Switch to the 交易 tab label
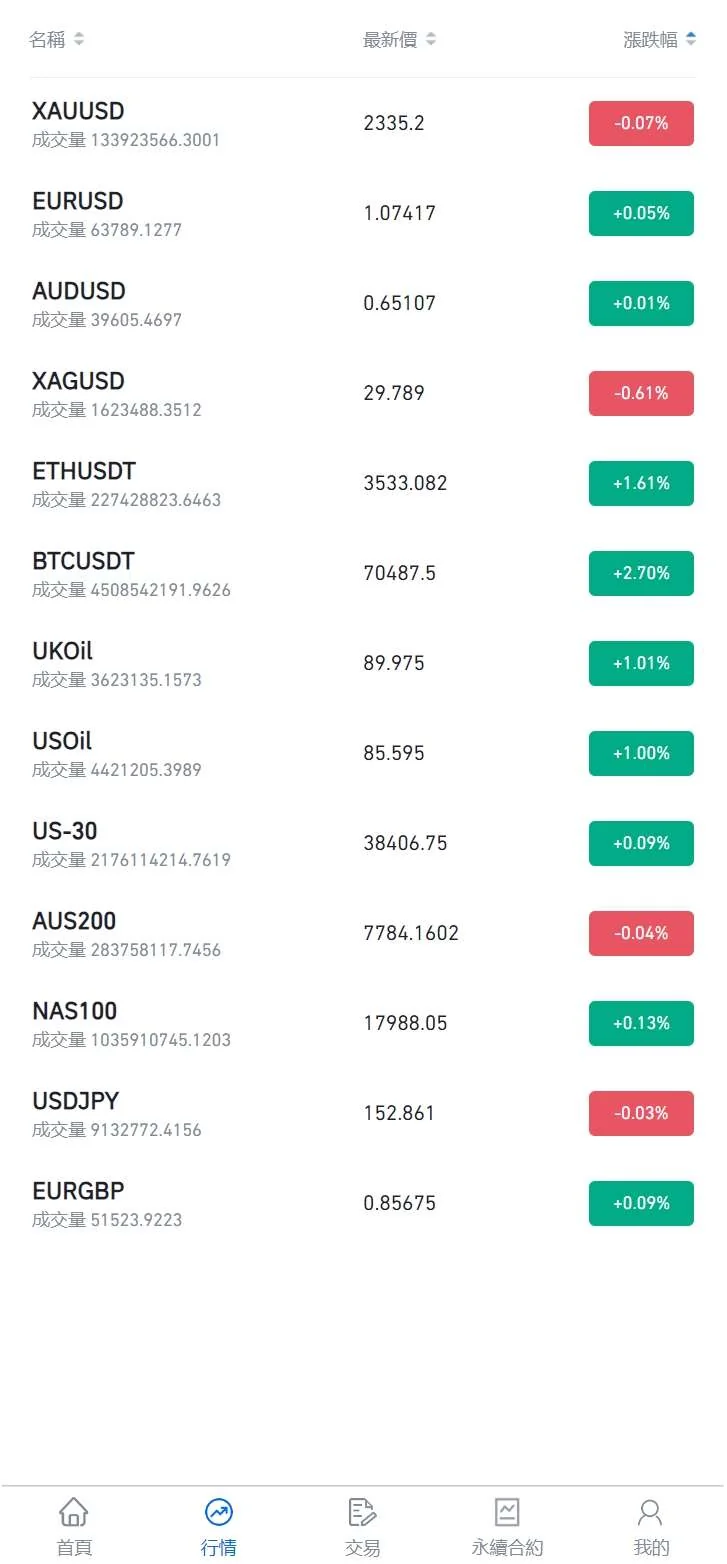This screenshot has height=1564, width=727. [362, 1548]
